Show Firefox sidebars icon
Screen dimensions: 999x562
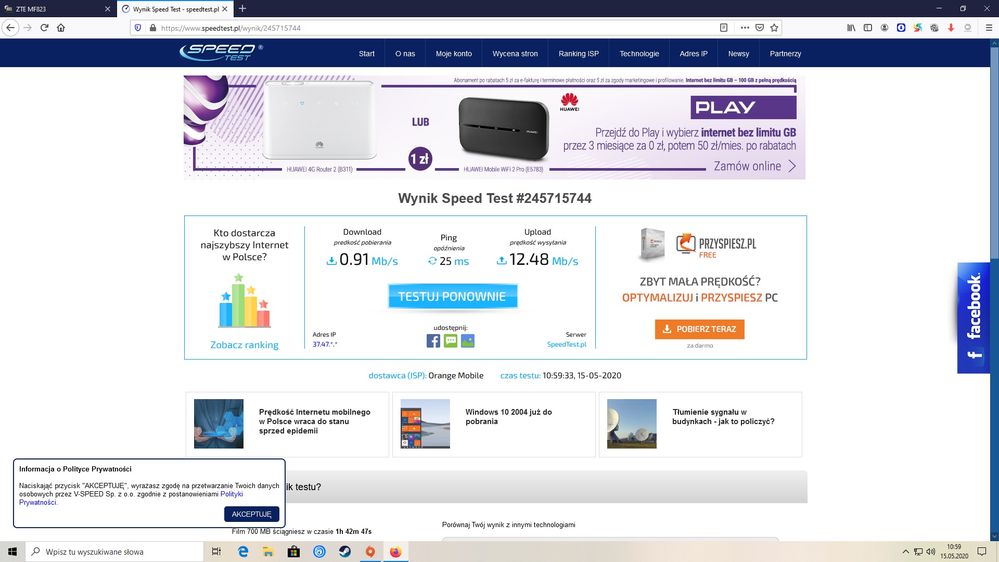[x=868, y=28]
